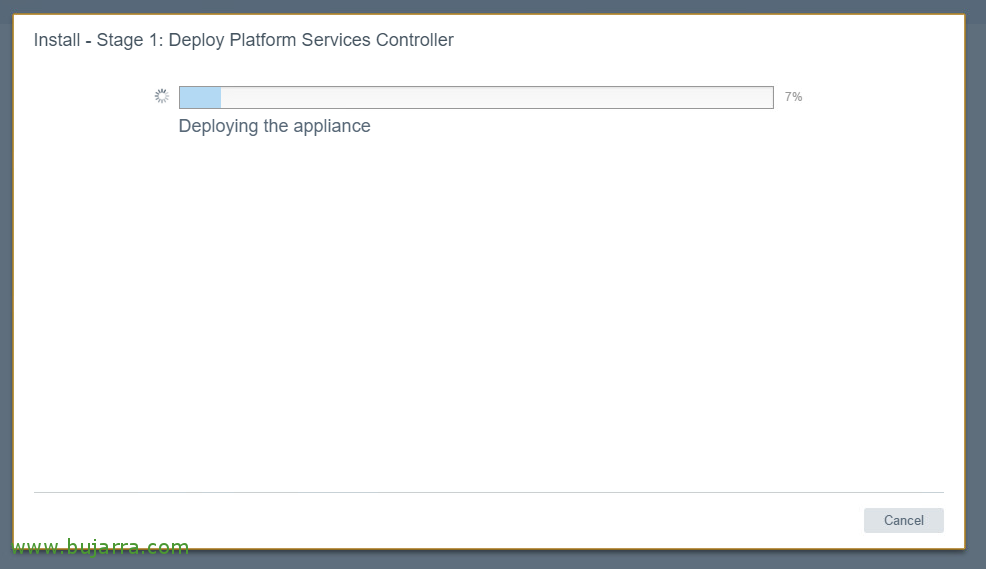
Task: Click the word 'Deploy' in the dialog title
Action: click(x=196, y=40)
